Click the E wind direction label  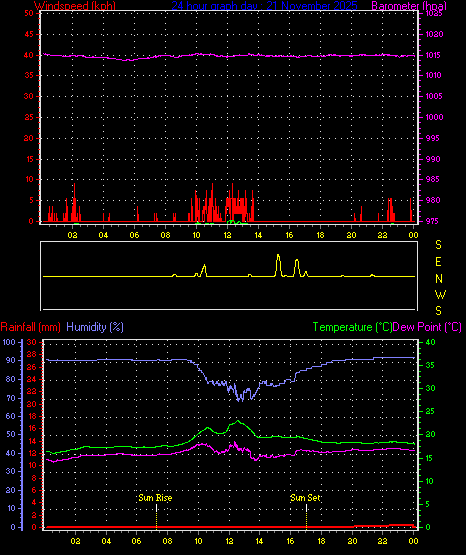point(438,262)
